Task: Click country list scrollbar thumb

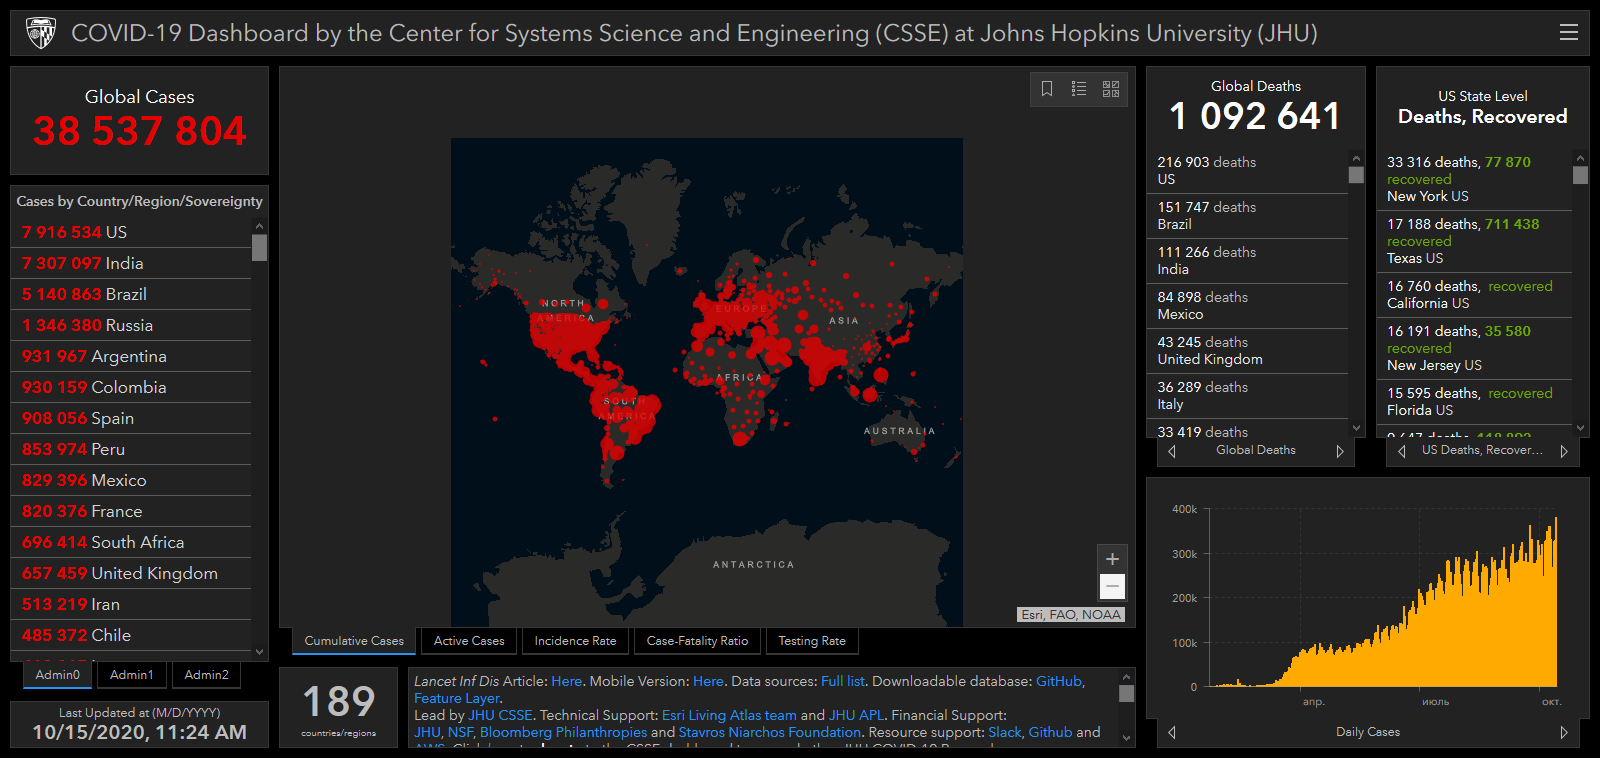Action: coord(260,247)
